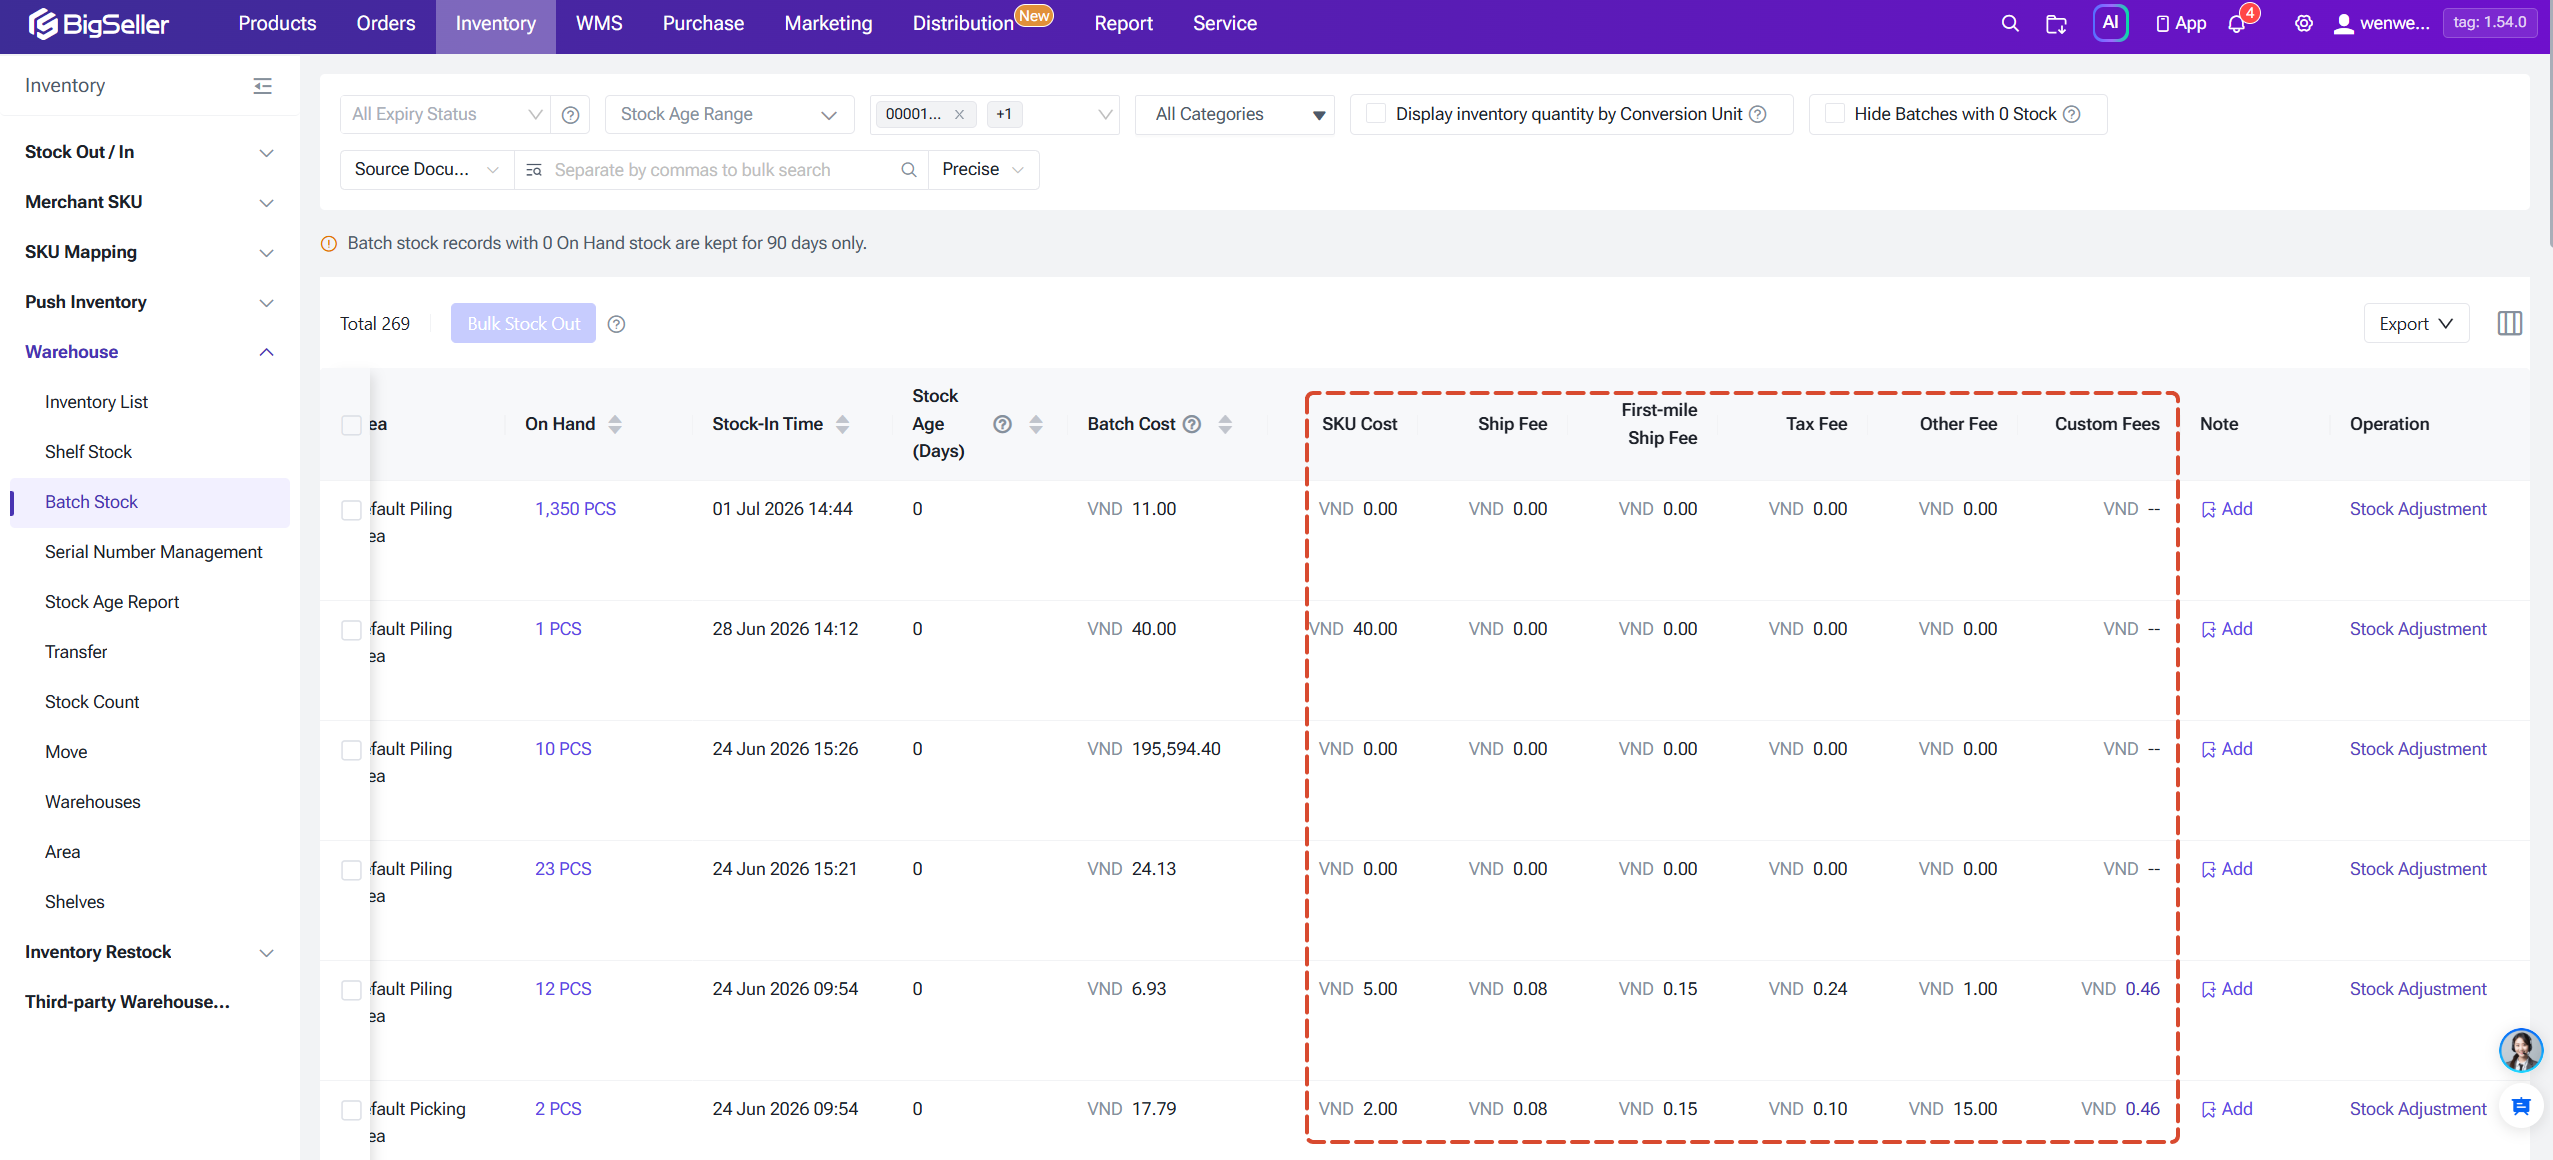
Task: Open the Purchase menu in top navigation
Action: pyautogui.click(x=703, y=24)
